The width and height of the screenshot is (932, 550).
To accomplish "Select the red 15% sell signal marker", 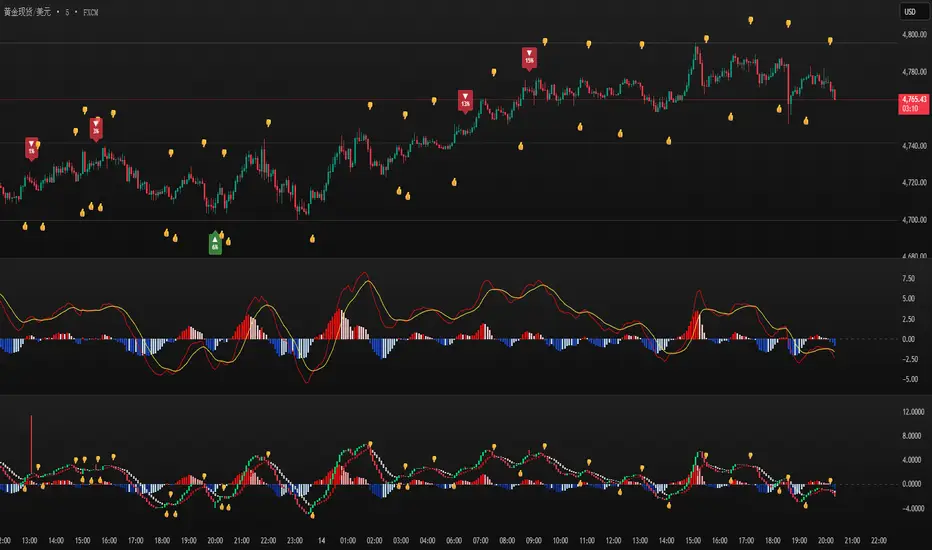I will [529, 58].
